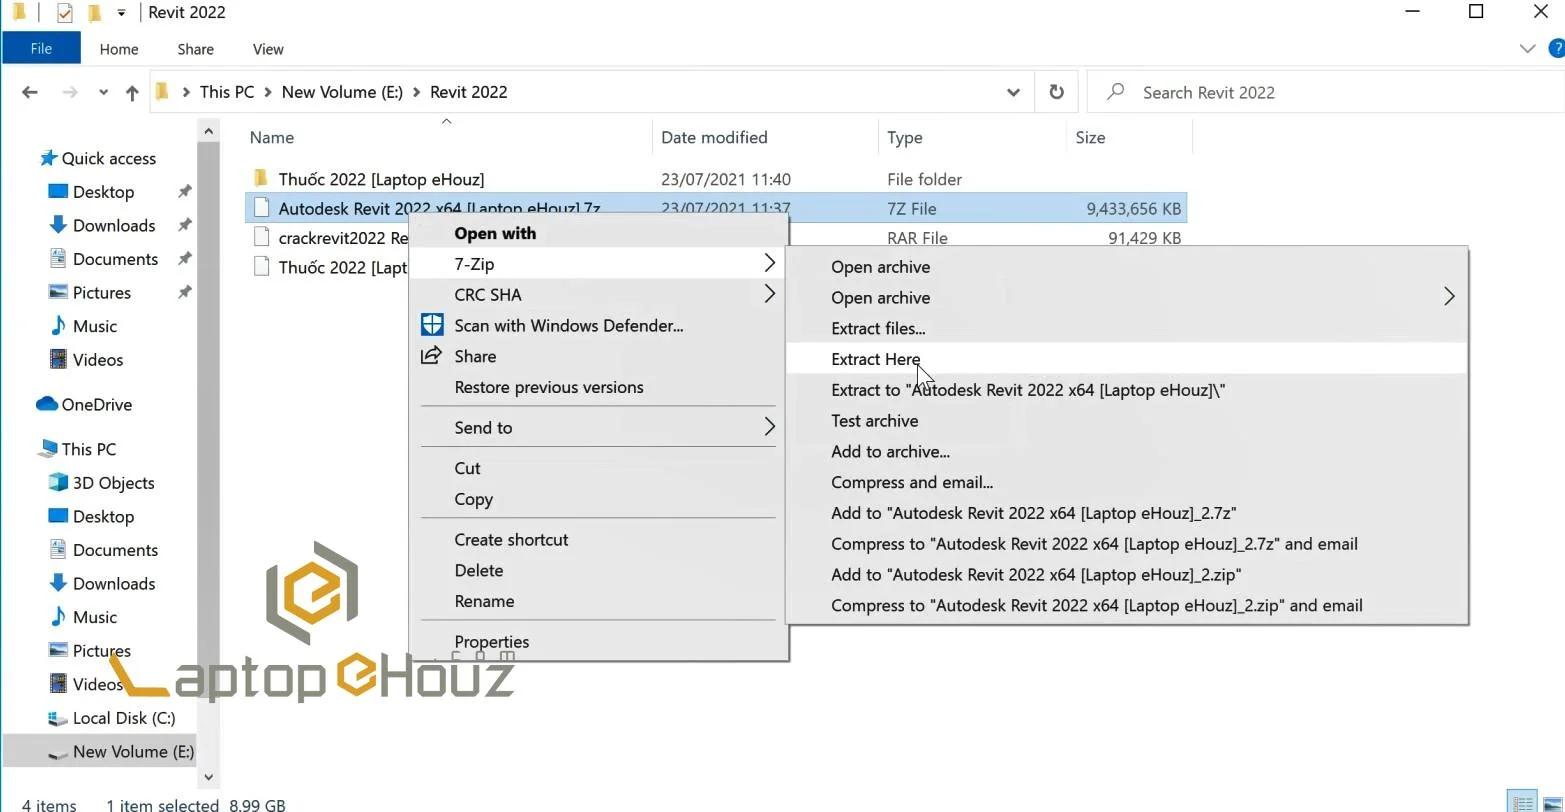Select the Thuốc 2022 [Laptop eHouz] folder
Viewport: 1565px width, 812px height.
point(381,179)
